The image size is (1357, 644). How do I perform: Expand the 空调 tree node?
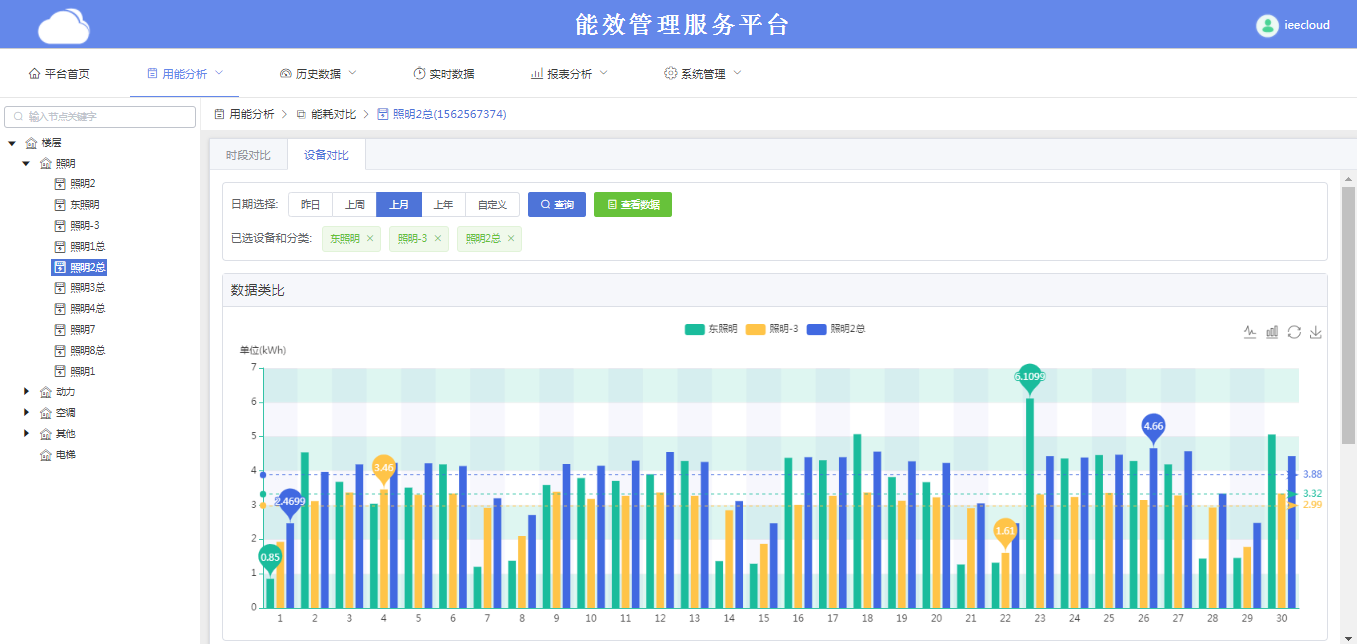pyautogui.click(x=26, y=413)
